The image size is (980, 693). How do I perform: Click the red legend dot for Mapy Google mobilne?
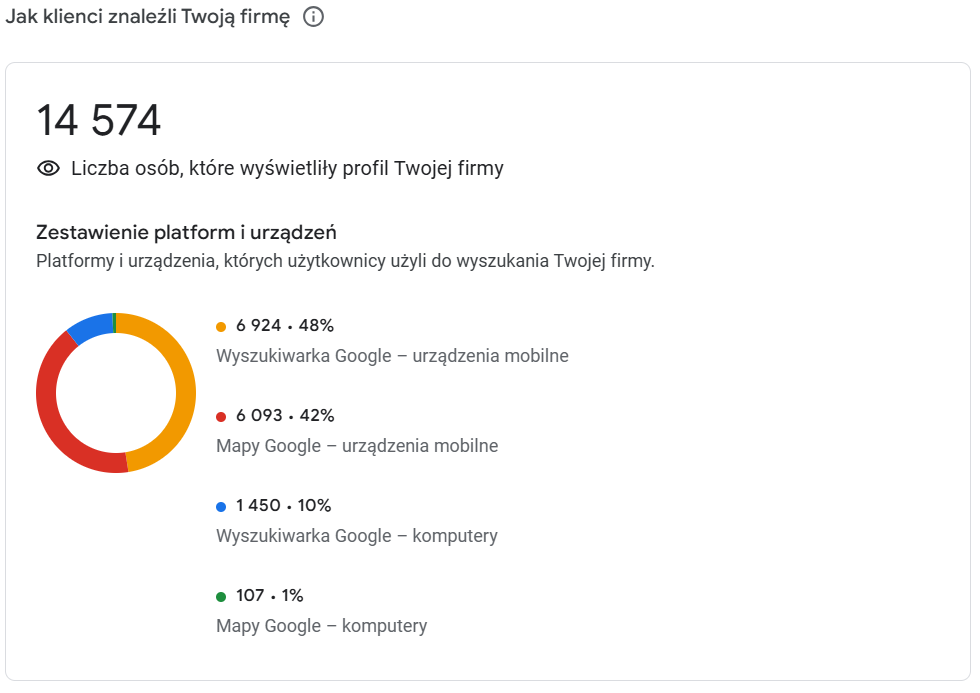(222, 415)
